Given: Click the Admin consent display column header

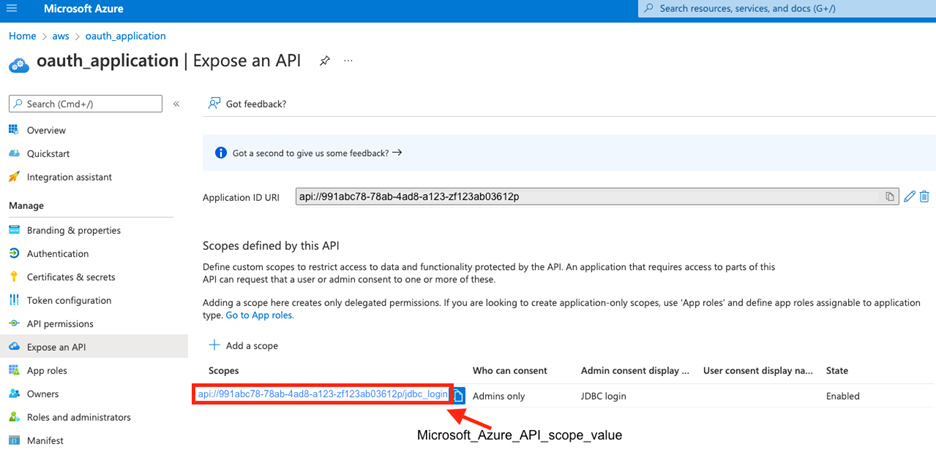Looking at the screenshot, I should point(635,371).
